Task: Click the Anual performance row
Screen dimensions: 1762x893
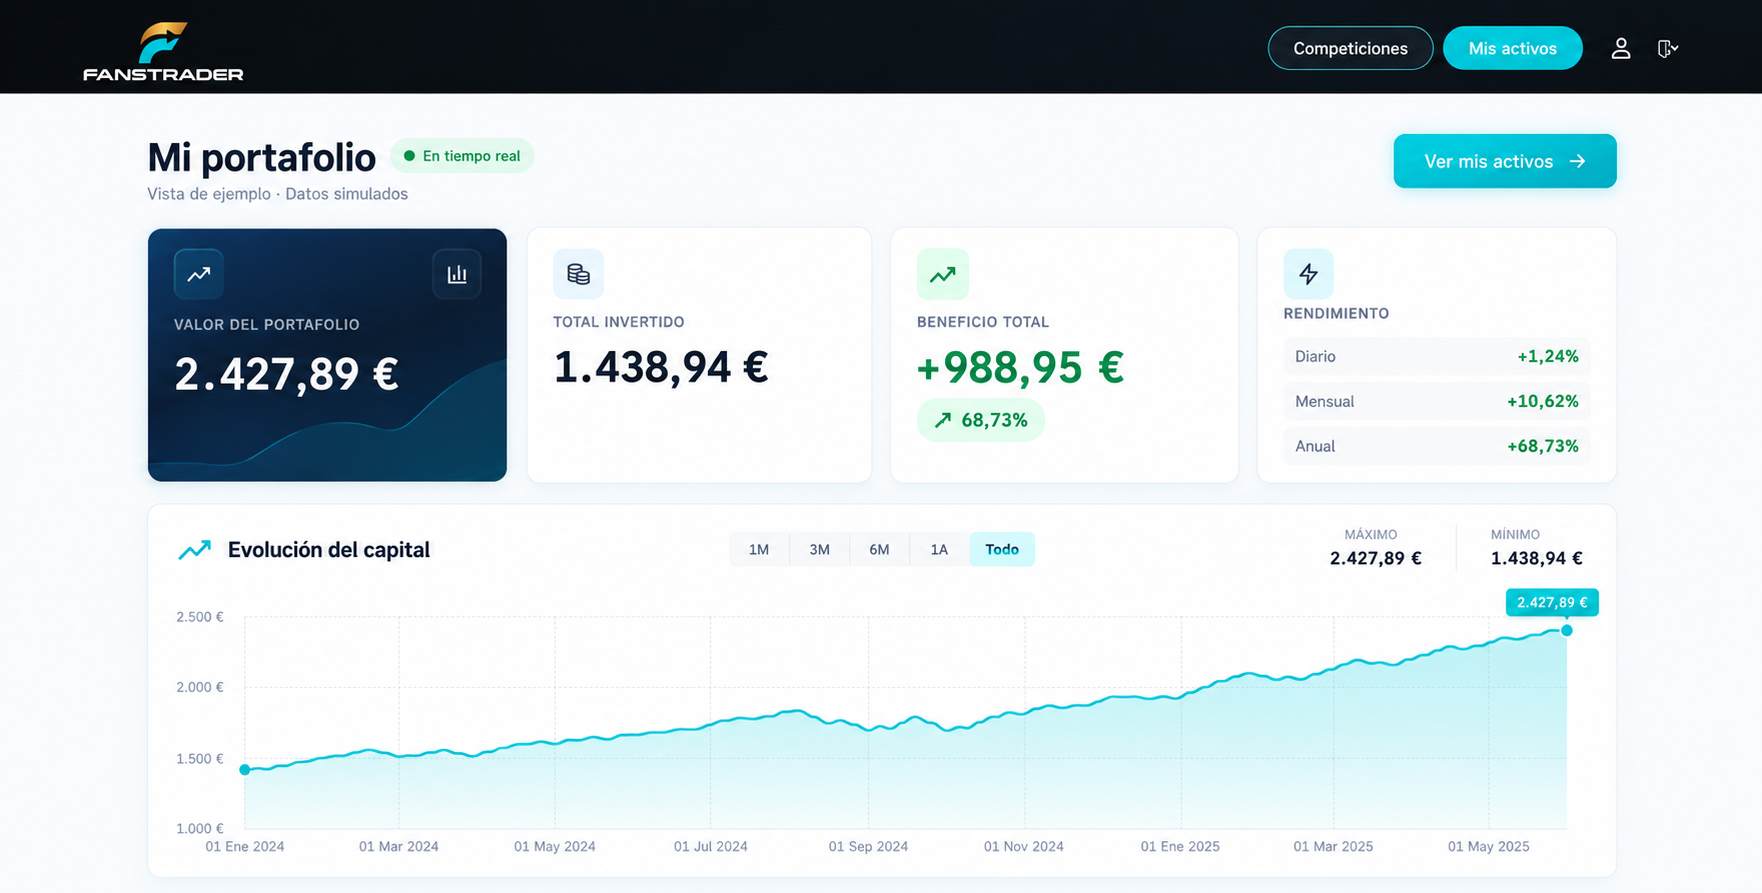Action: (x=1437, y=446)
